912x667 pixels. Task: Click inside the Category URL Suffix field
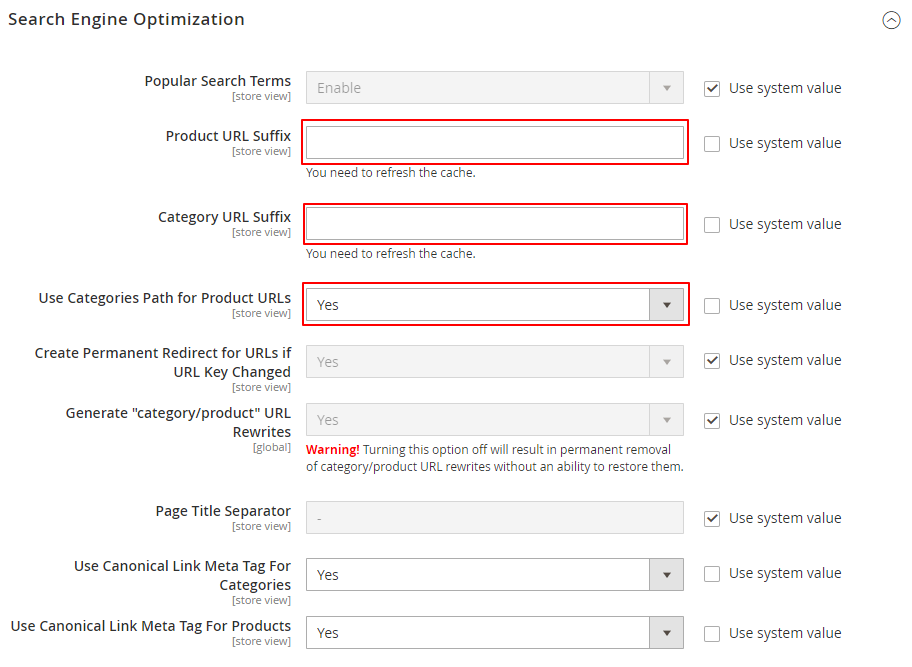[494, 224]
